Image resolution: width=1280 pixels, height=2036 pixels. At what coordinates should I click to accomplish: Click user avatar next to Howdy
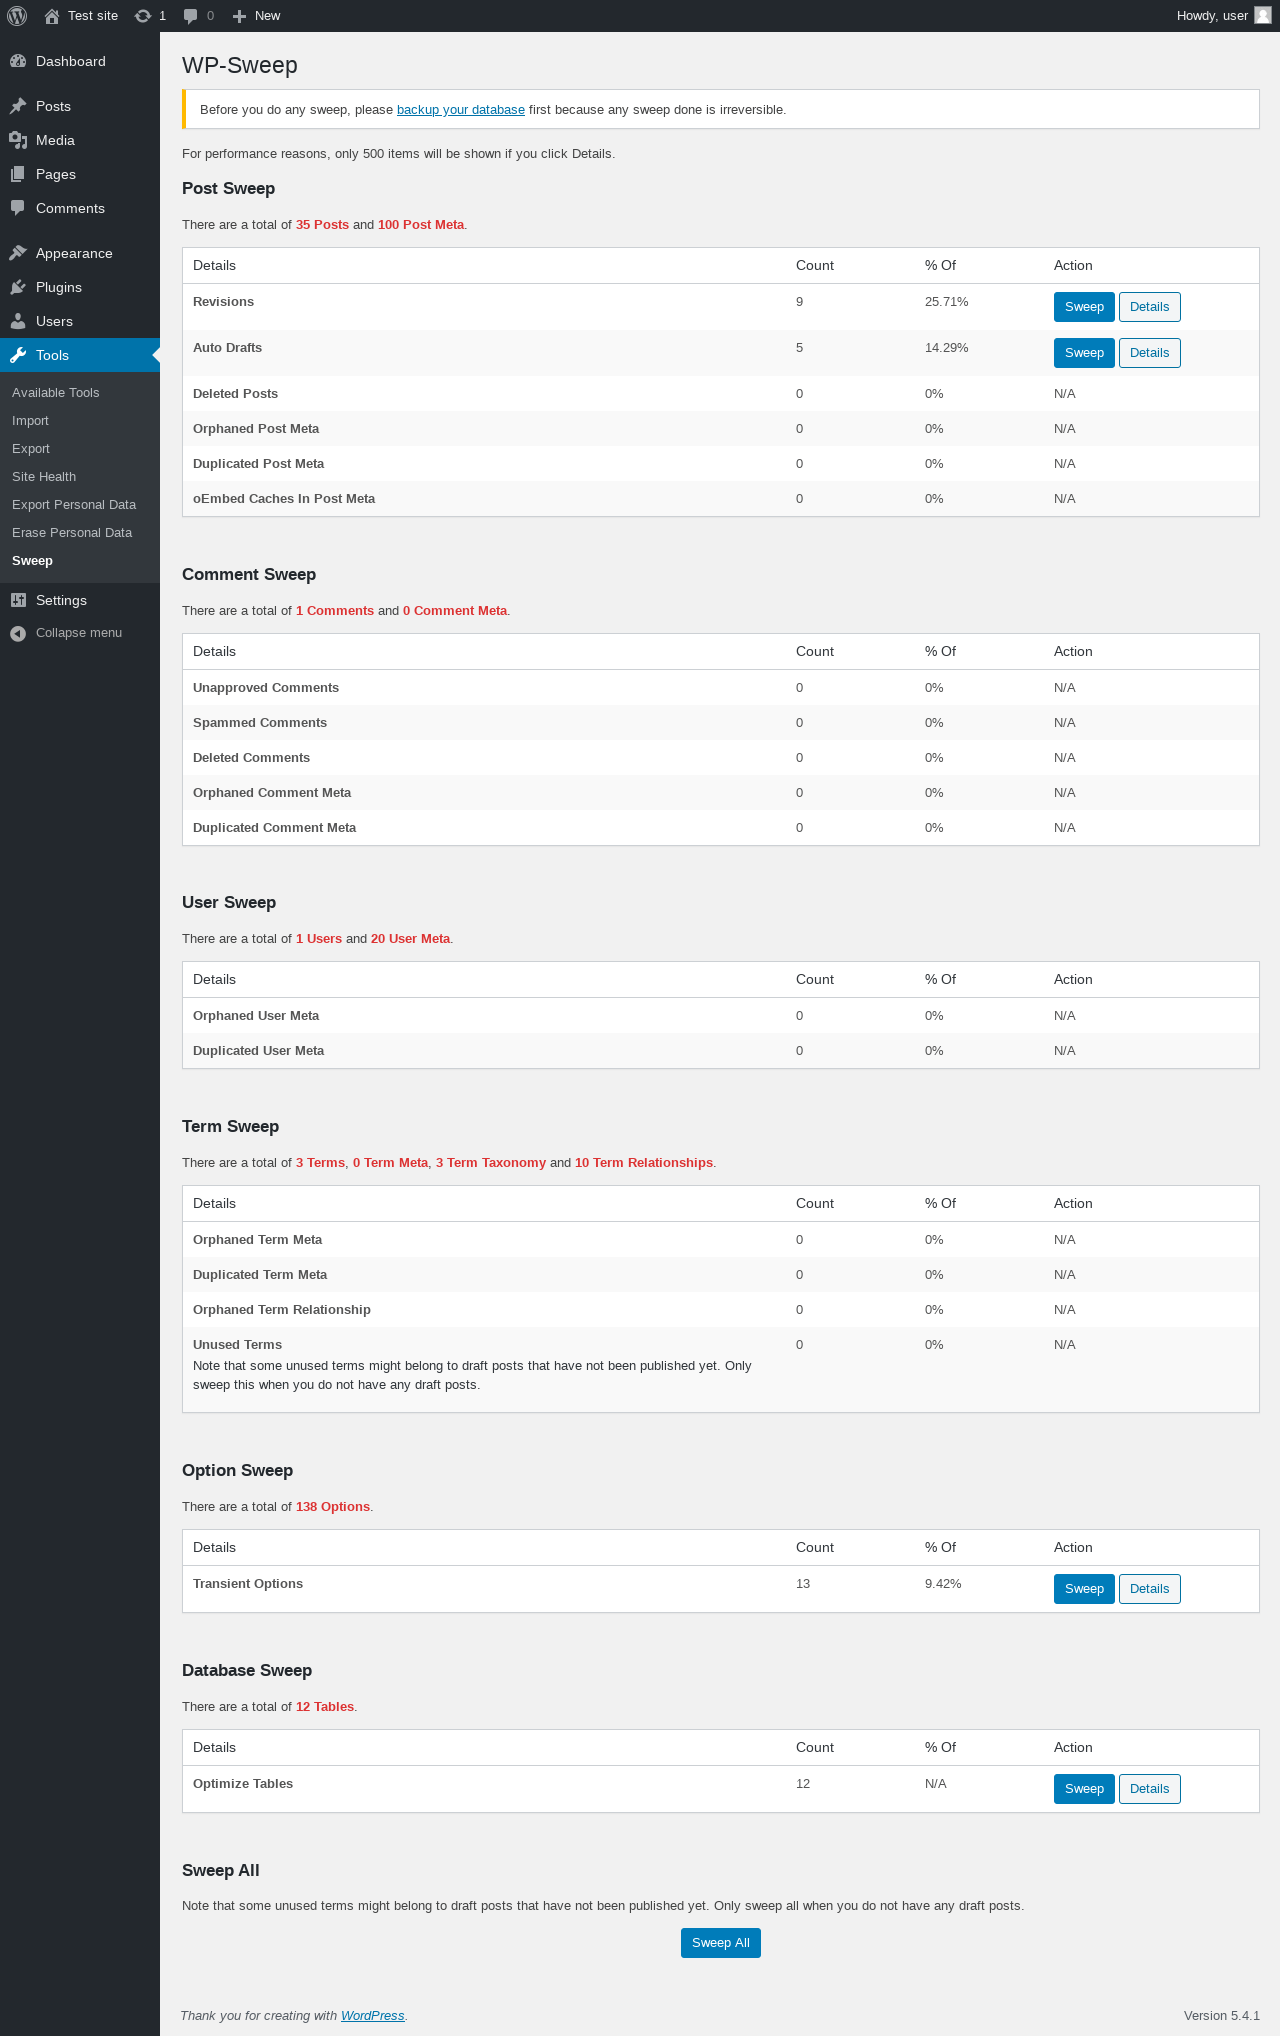(1263, 16)
